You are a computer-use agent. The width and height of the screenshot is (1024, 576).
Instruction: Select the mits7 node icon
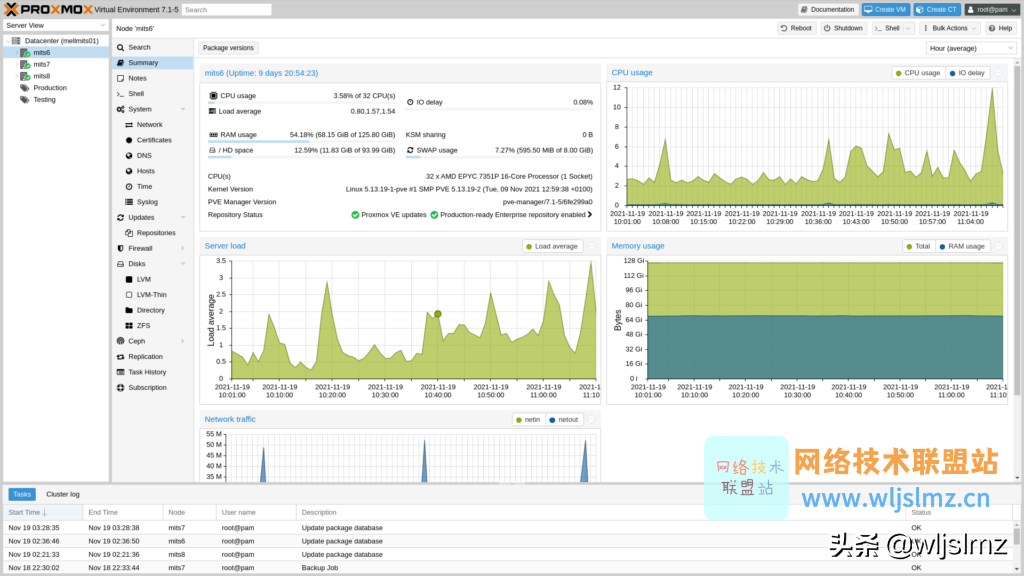25,64
